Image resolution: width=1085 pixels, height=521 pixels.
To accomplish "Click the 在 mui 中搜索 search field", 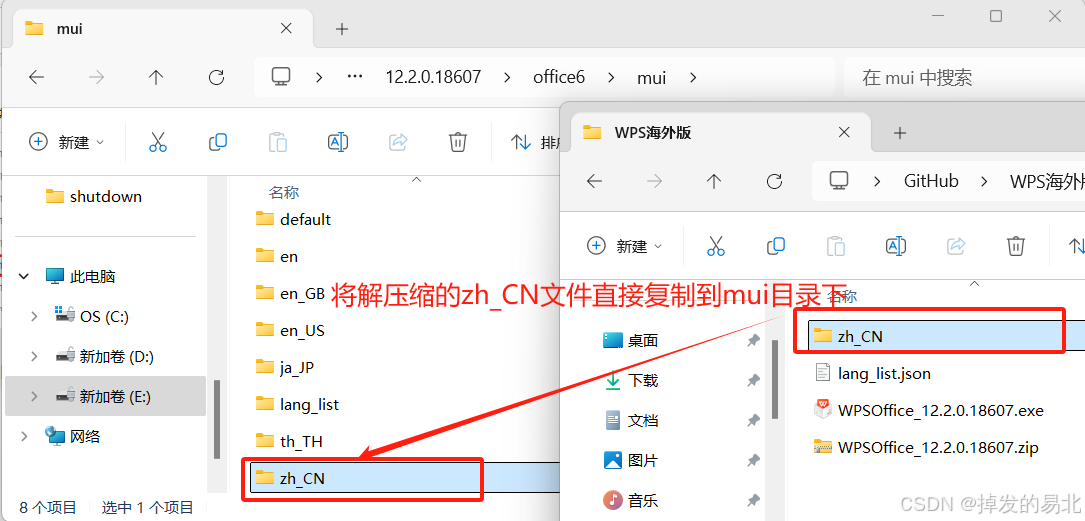I will tap(965, 77).
